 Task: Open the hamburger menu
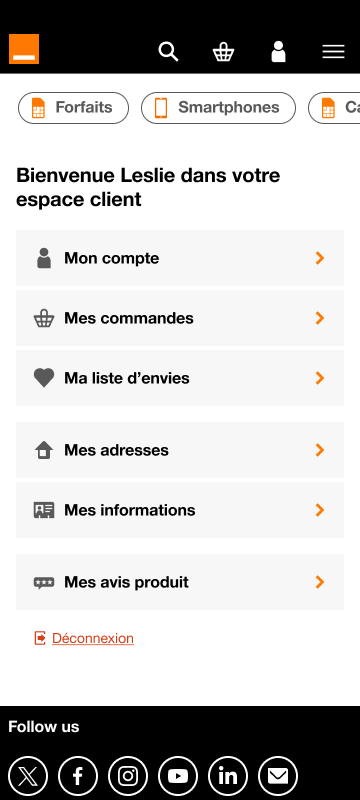(x=333, y=52)
